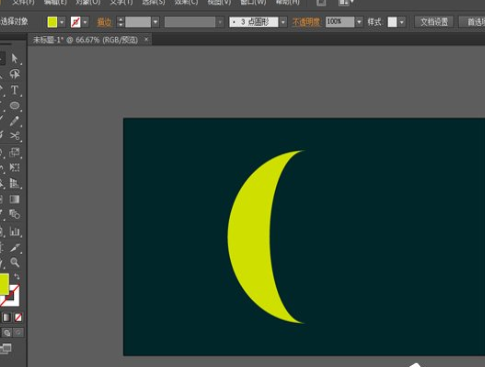This screenshot has height=372, width=485.
Task: Expand the fill color dropdown arrow
Action: [62, 22]
